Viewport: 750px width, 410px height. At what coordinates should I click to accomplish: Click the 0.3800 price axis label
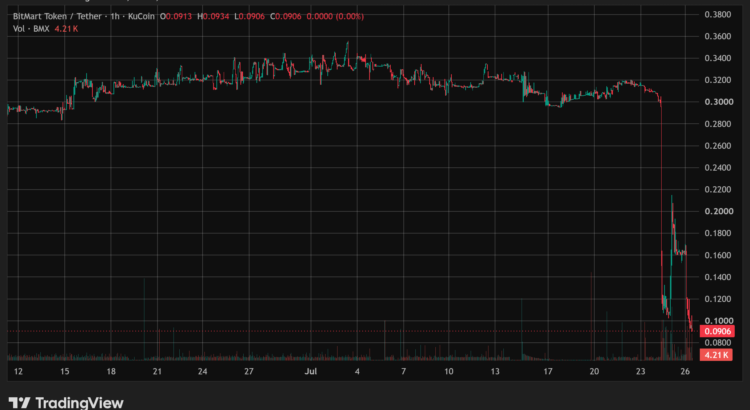pos(717,14)
